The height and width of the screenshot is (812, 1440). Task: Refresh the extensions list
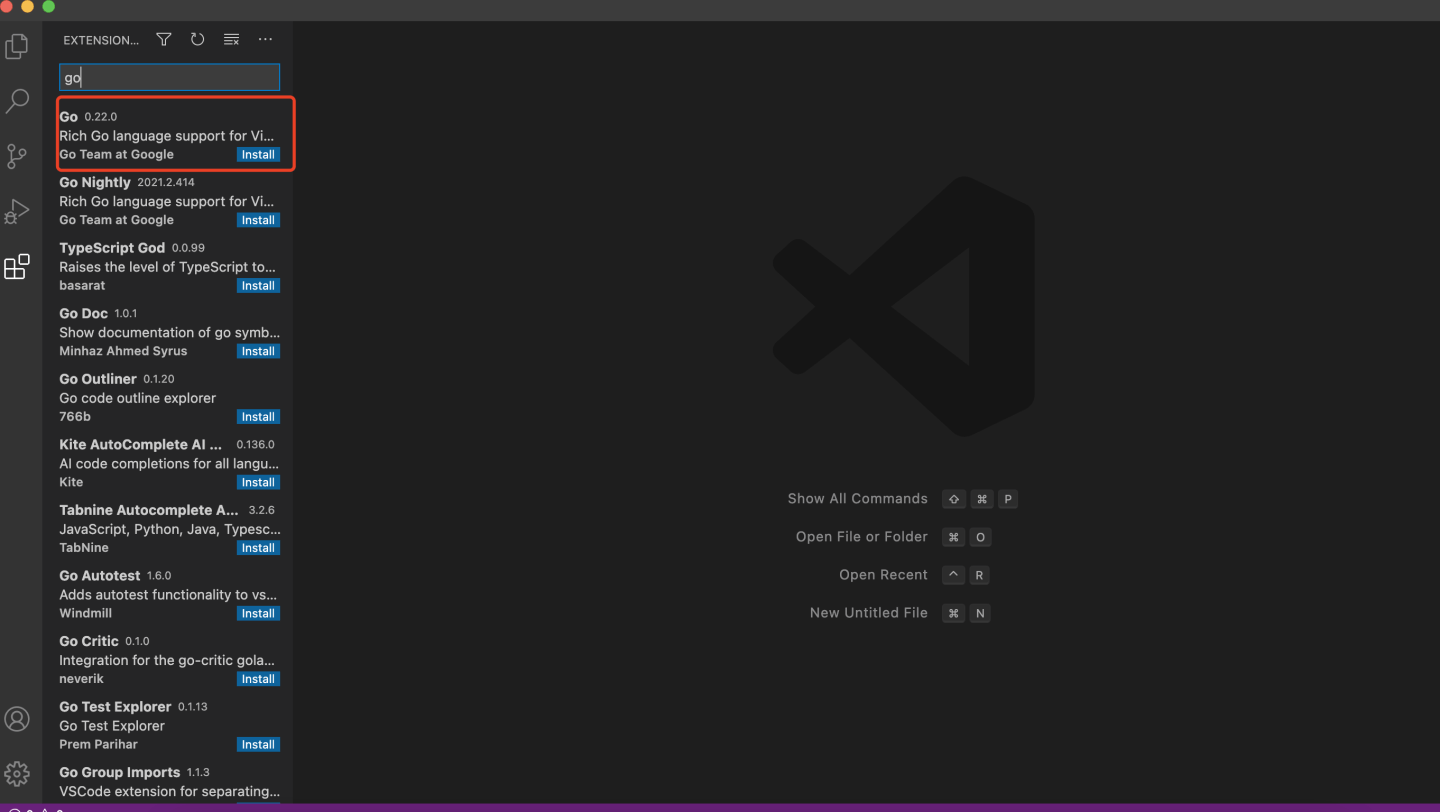pos(198,40)
